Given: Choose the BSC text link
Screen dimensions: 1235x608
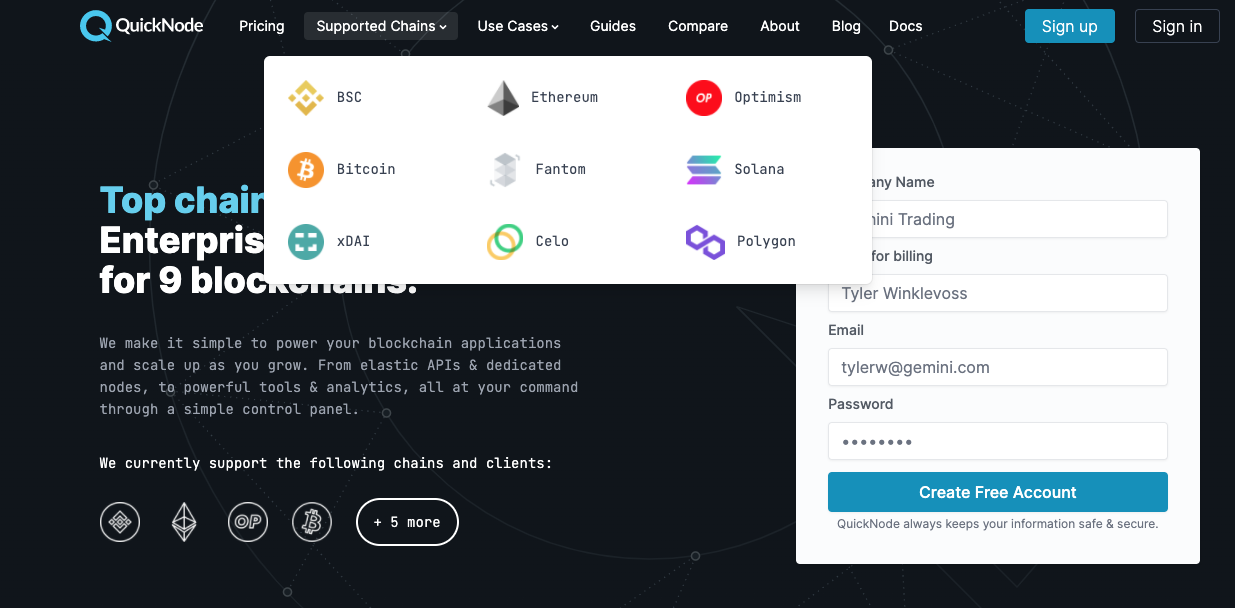Looking at the screenshot, I should pos(349,97).
